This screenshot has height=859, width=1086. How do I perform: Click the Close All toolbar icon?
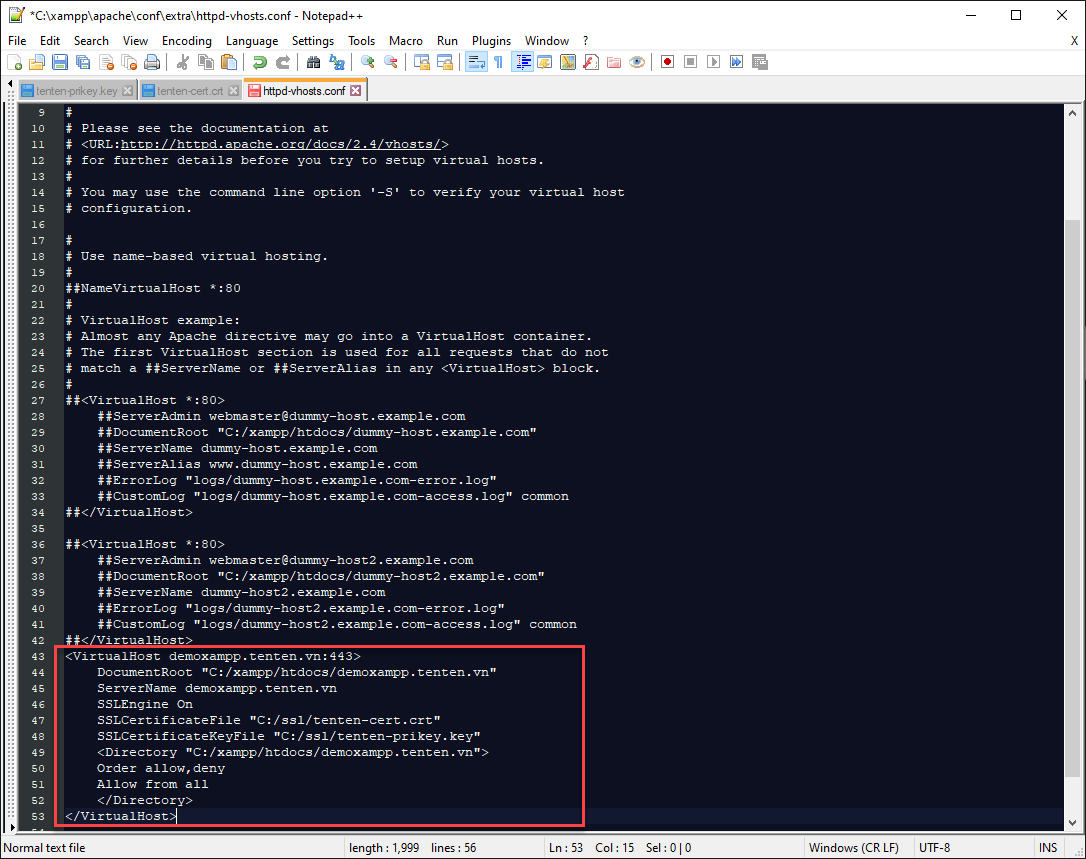click(129, 62)
